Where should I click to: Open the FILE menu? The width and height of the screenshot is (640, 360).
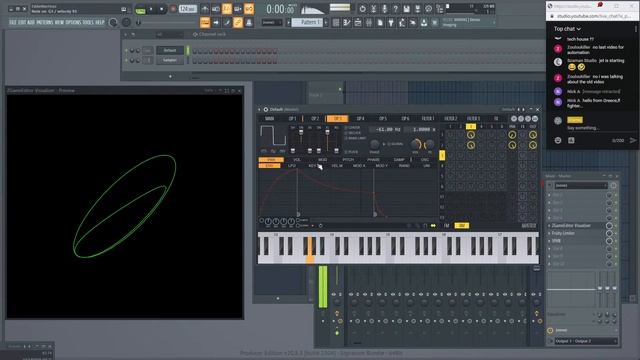[x=13, y=22]
